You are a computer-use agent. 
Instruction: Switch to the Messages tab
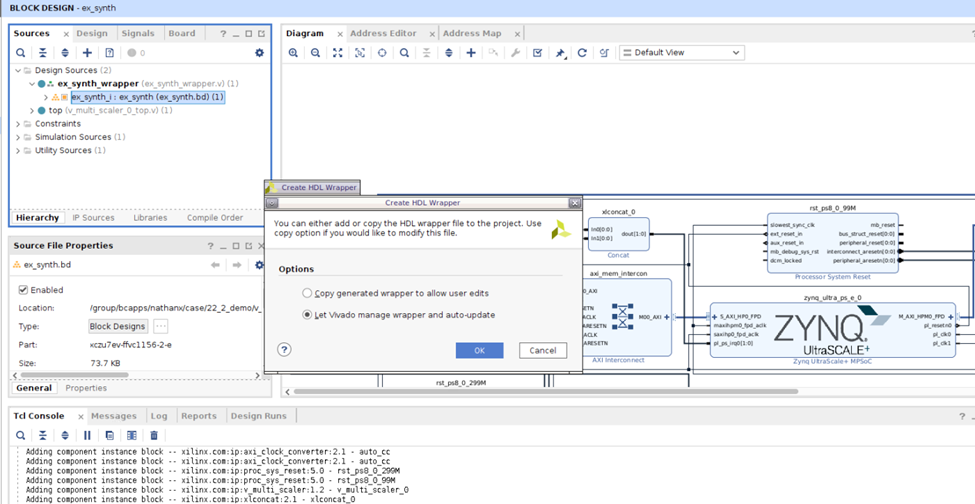click(x=113, y=416)
